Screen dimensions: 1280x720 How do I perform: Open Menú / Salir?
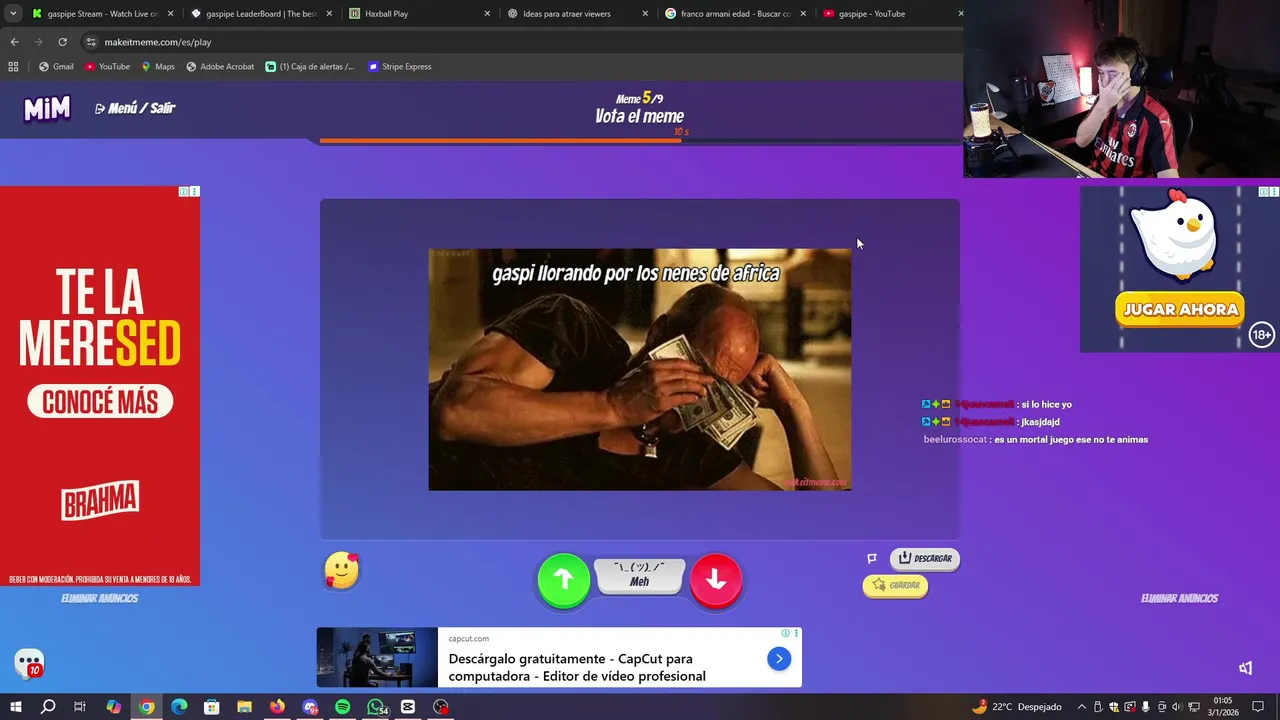point(134,108)
